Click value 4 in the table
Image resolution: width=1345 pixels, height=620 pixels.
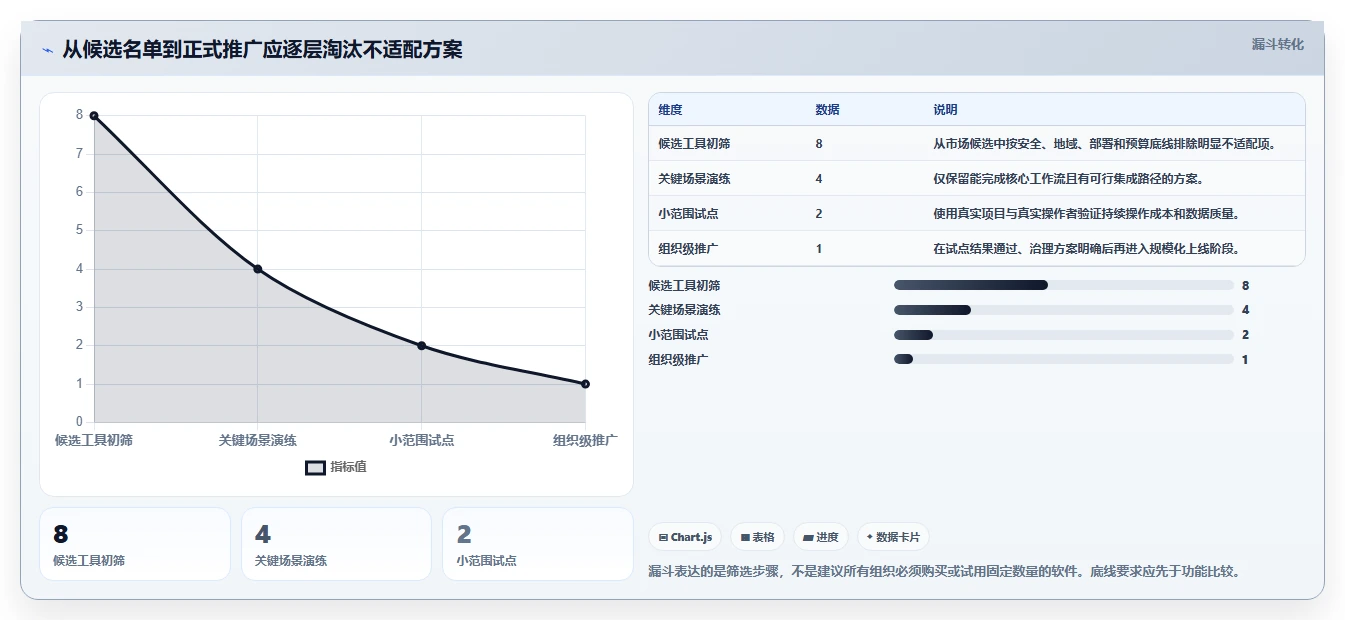coord(819,179)
